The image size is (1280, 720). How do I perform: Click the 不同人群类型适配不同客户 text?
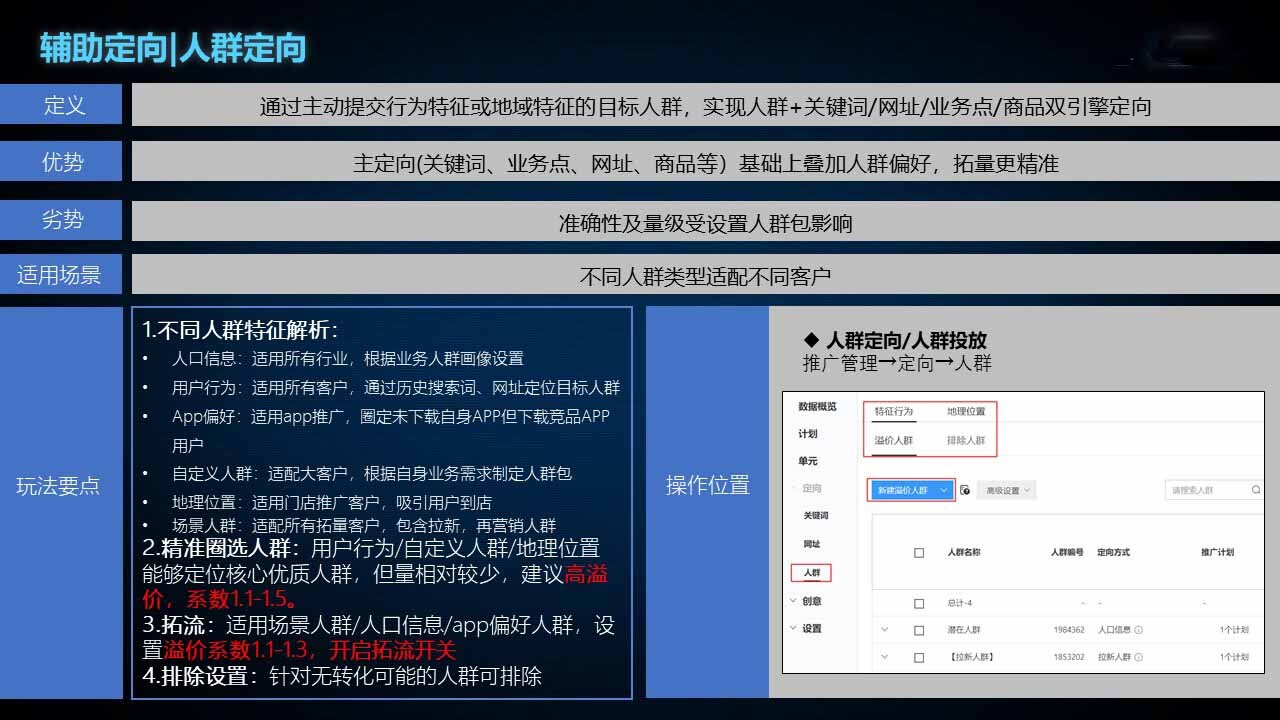[x=706, y=276]
